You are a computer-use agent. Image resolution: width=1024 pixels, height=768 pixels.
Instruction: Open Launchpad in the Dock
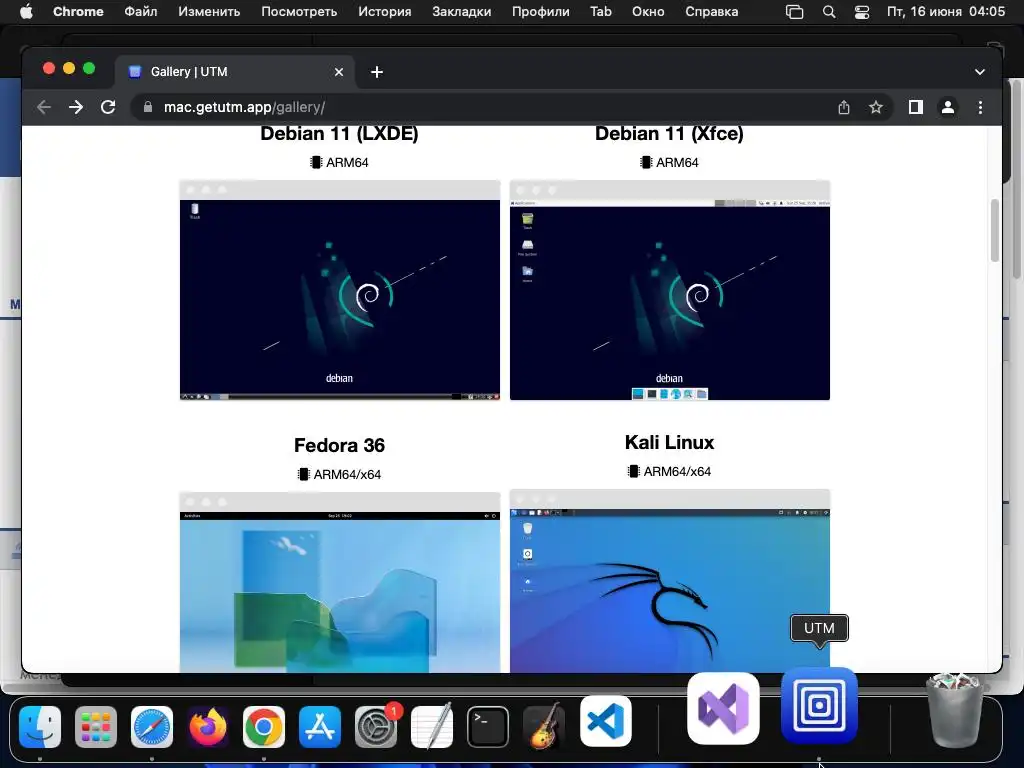coord(96,726)
